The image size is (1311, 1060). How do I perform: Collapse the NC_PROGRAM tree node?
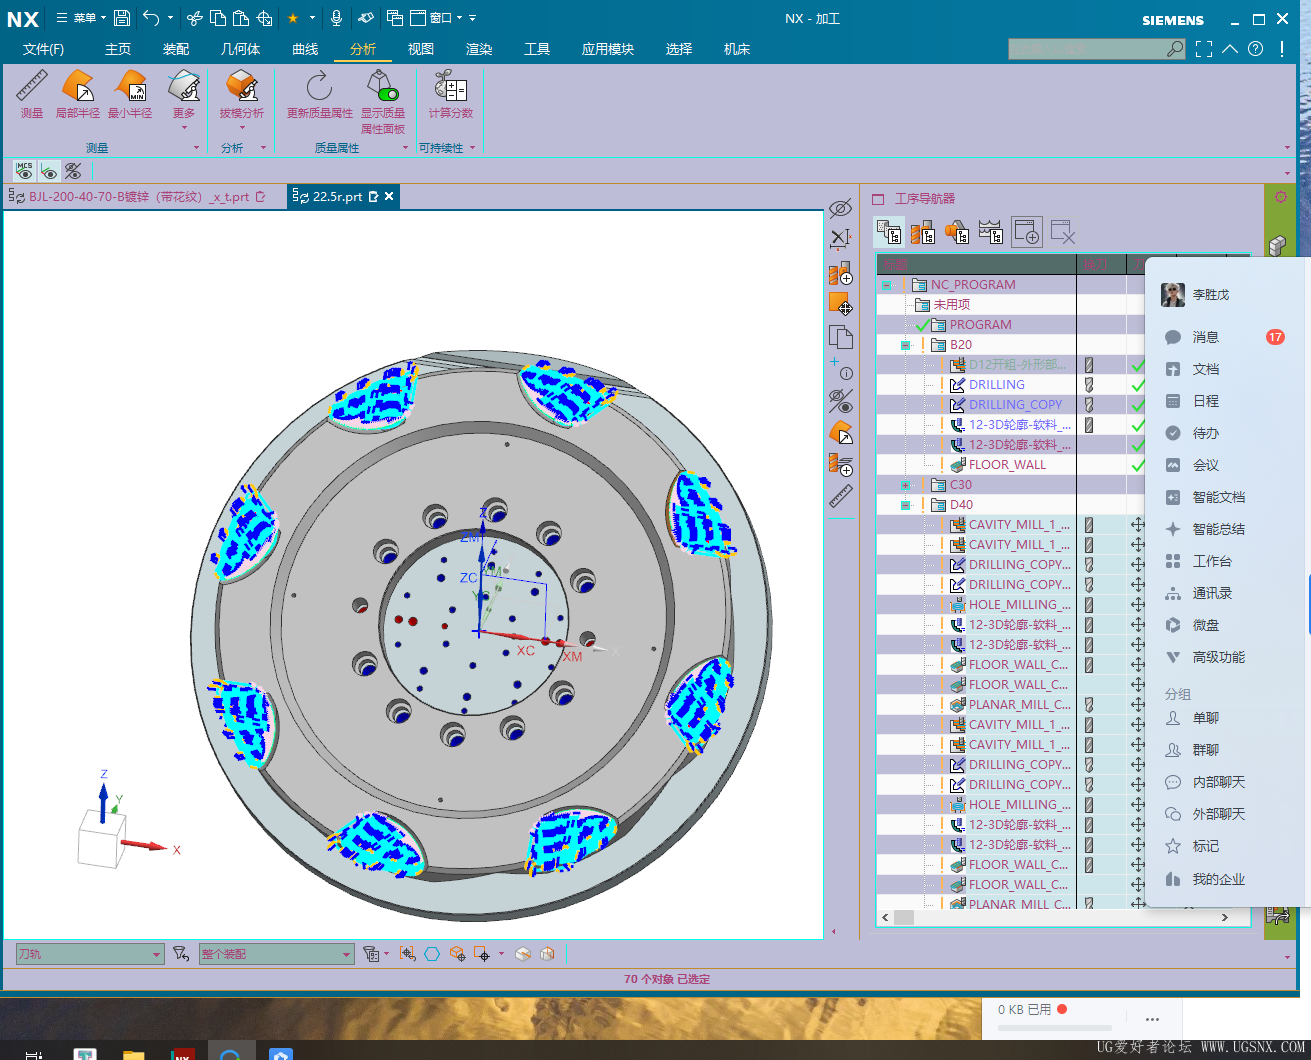click(886, 285)
